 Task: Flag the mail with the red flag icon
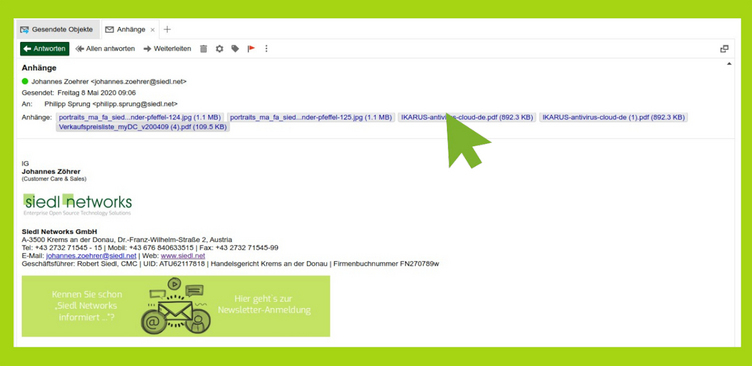251,48
